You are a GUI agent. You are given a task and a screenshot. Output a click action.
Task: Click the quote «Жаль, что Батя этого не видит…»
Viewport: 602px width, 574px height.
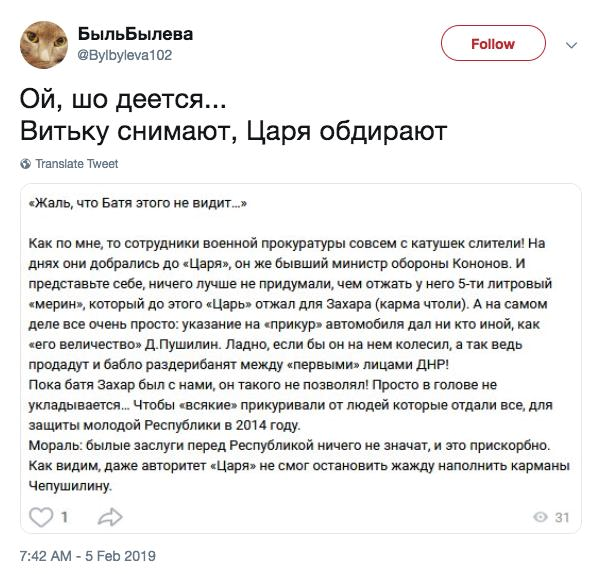click(139, 203)
